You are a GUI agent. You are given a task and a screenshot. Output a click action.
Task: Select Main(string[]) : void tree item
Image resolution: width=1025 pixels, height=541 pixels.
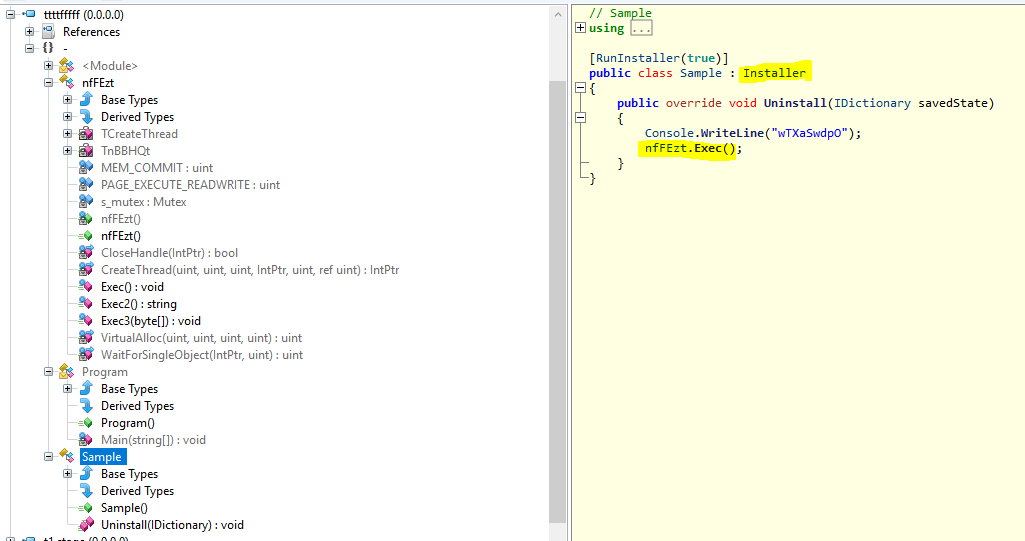[153, 439]
